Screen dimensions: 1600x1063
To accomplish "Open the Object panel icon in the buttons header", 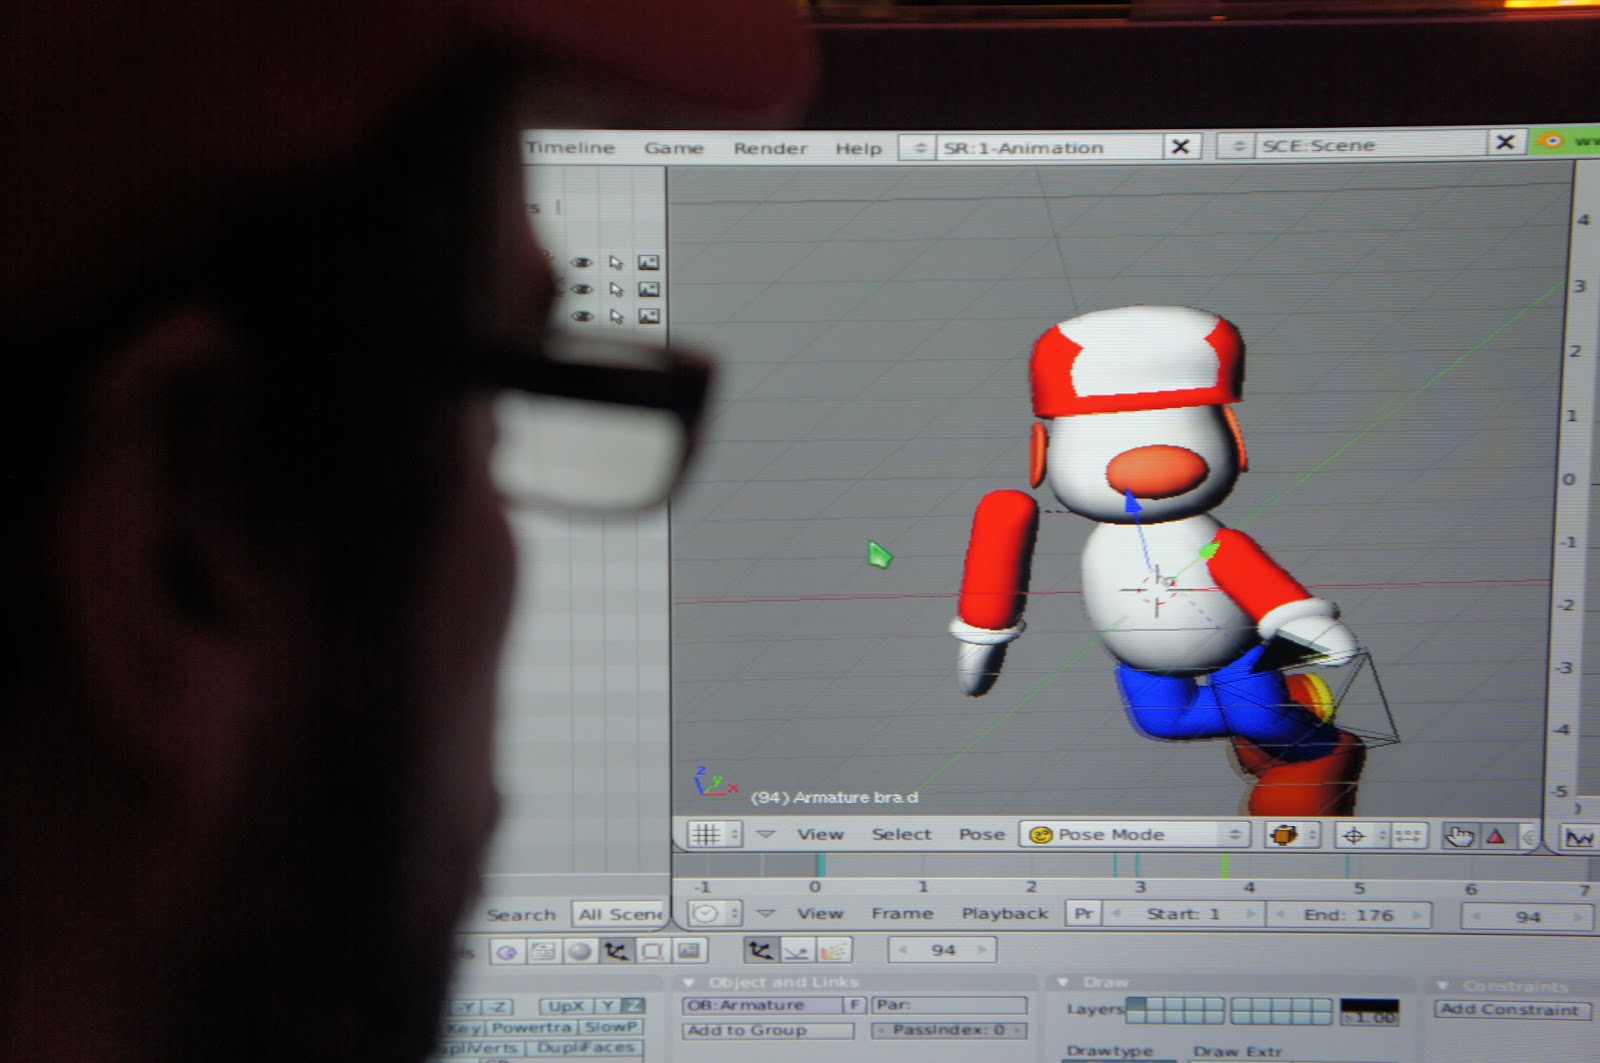I will click(x=616, y=951).
